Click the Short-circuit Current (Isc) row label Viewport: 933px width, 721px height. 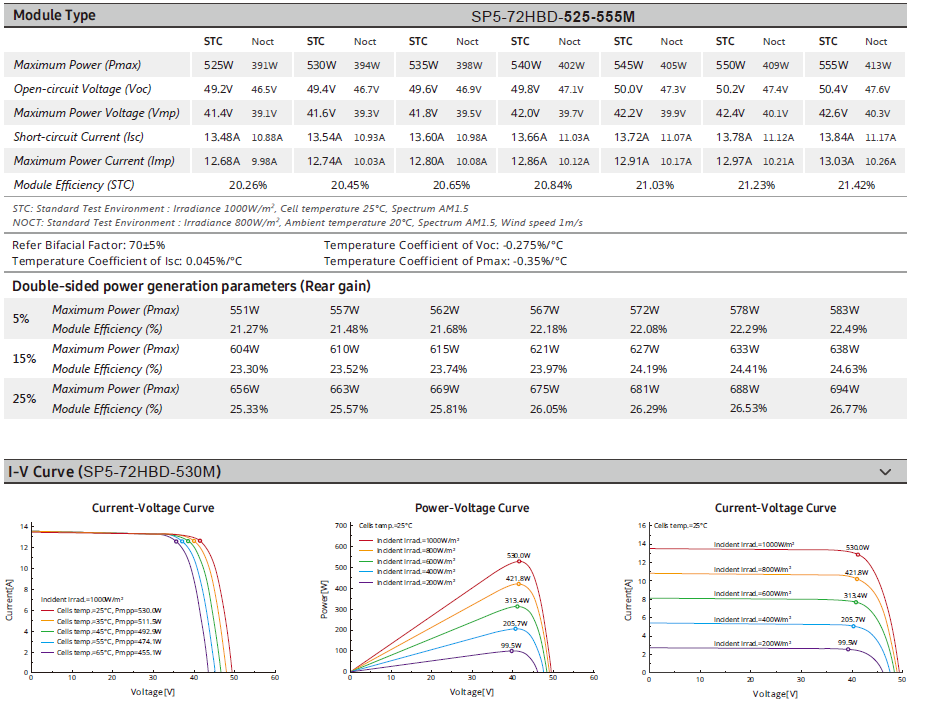tap(80, 137)
